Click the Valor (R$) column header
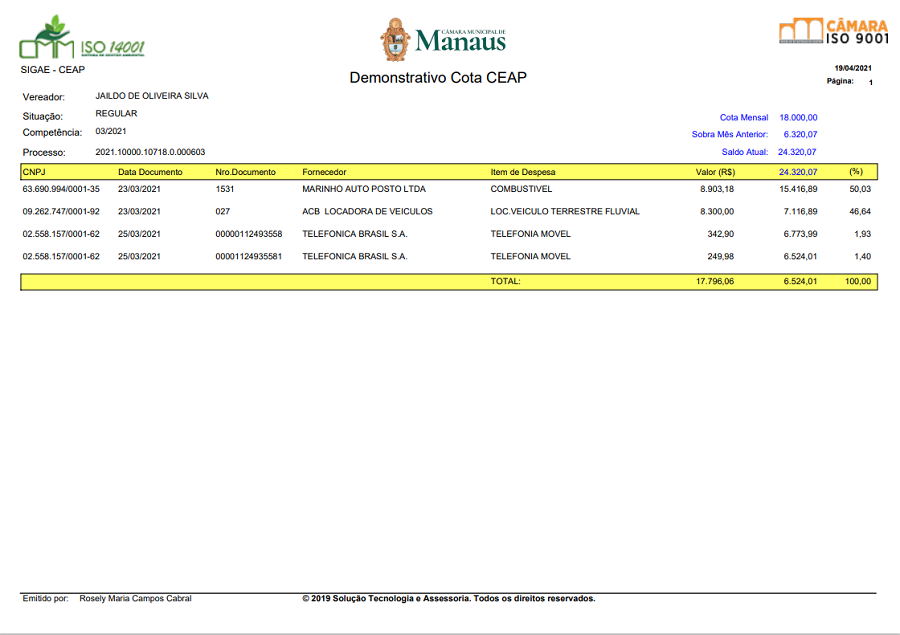 coord(714,172)
